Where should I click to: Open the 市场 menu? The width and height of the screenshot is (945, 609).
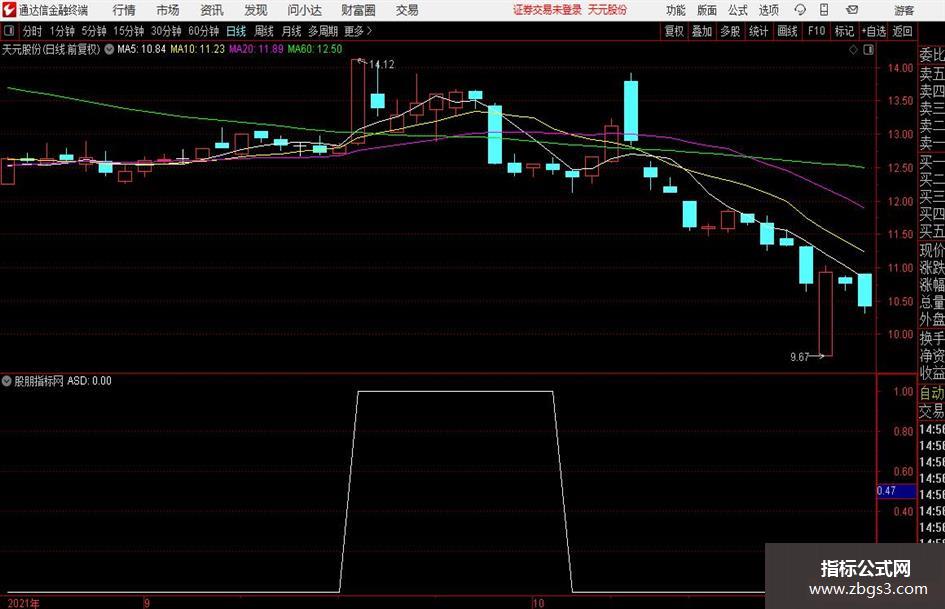pos(168,10)
